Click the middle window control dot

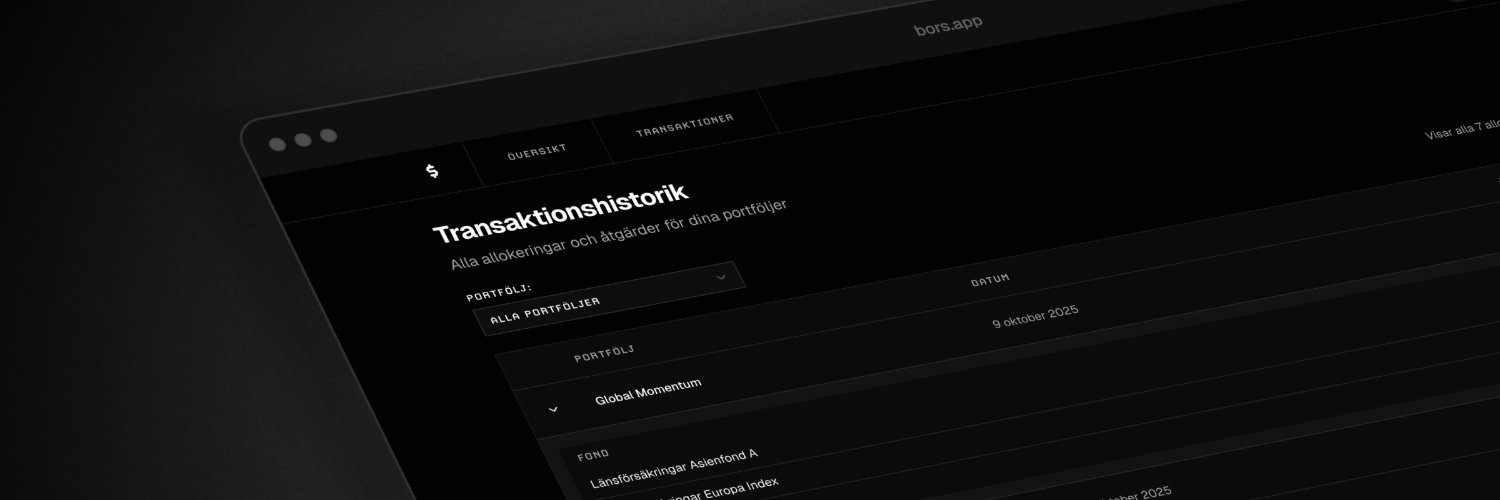tap(302, 139)
